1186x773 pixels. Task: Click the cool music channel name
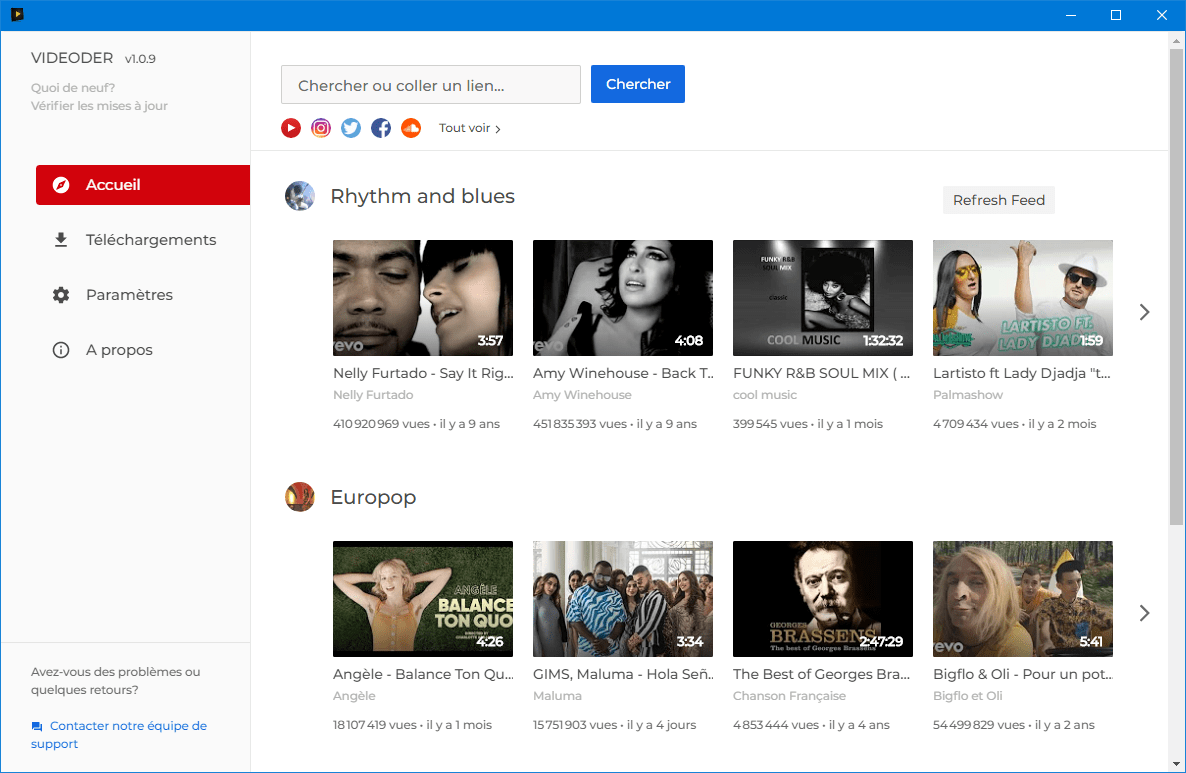765,395
